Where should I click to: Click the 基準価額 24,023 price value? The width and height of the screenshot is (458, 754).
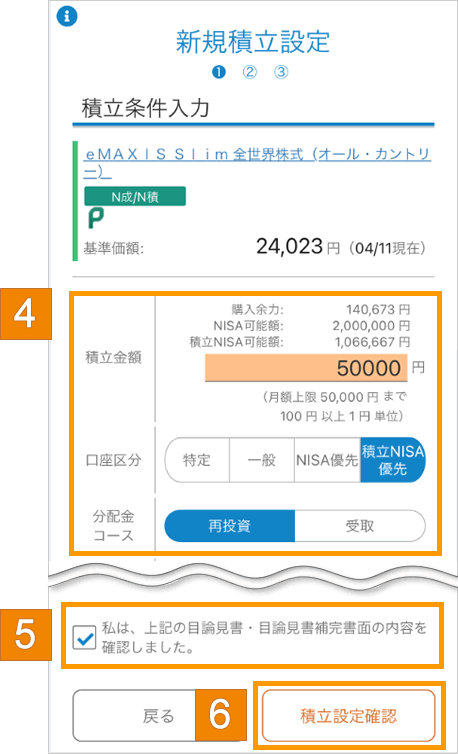coord(288,246)
